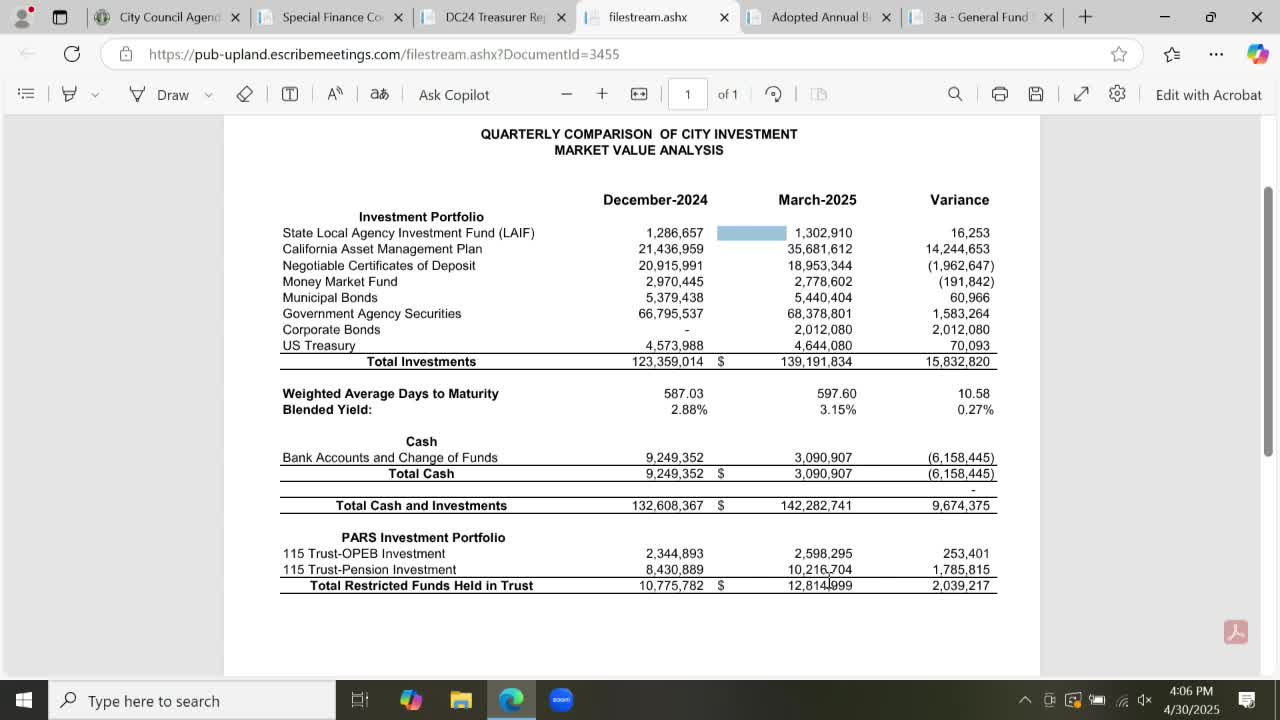Open the Tab actions menu icon
This screenshot has height=720, width=1280.
pyautogui.click(x=60, y=17)
